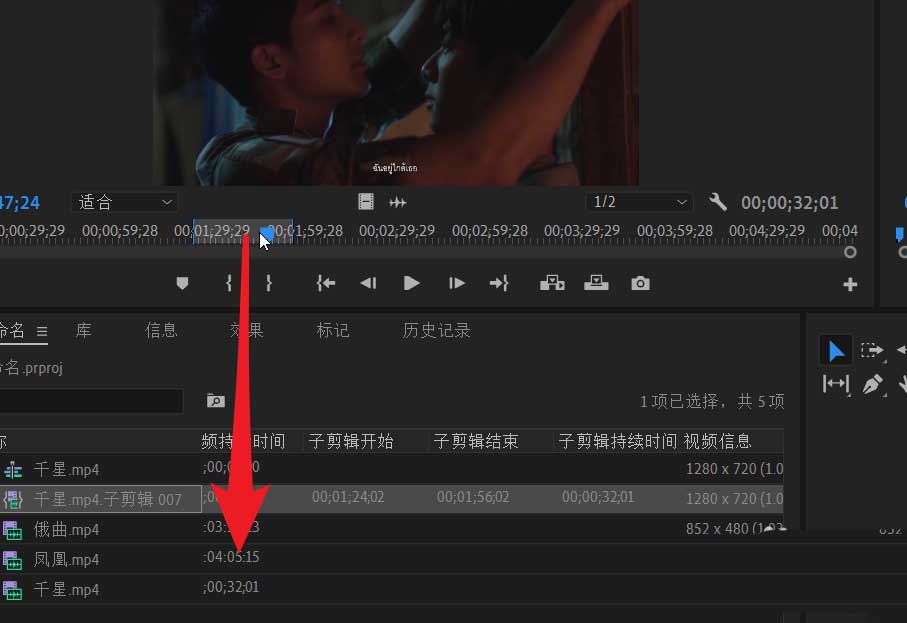Click the project search input field
Image resolution: width=907 pixels, height=623 pixels.
[x=91, y=401]
